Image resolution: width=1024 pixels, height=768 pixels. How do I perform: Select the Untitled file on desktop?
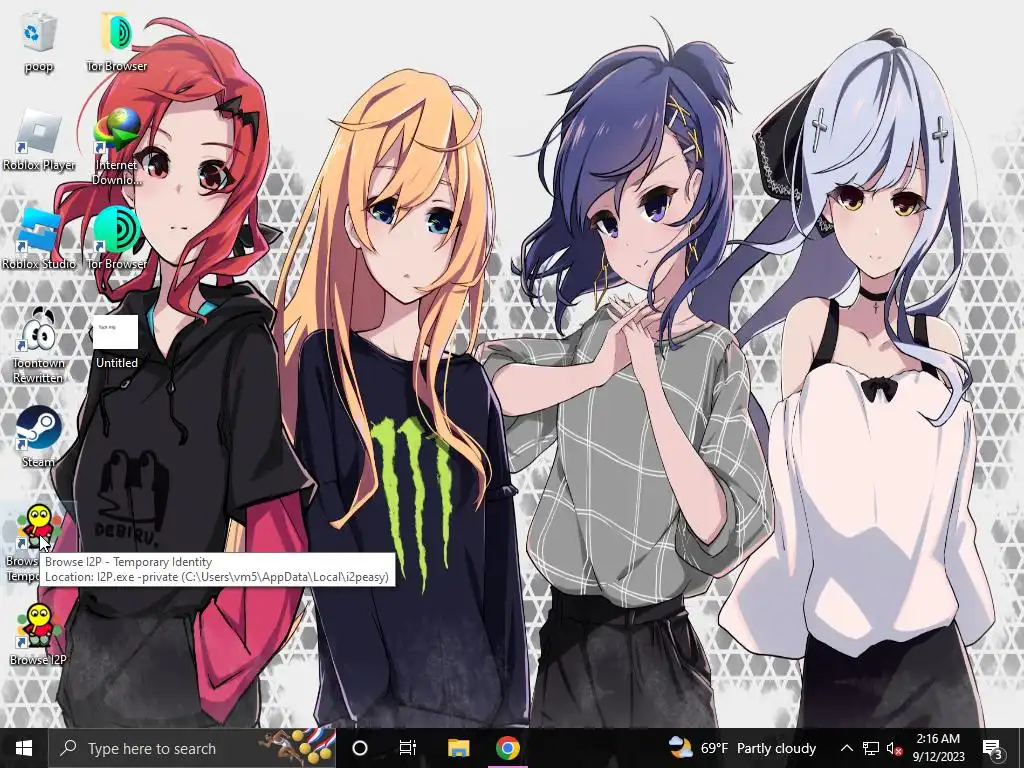click(116, 342)
